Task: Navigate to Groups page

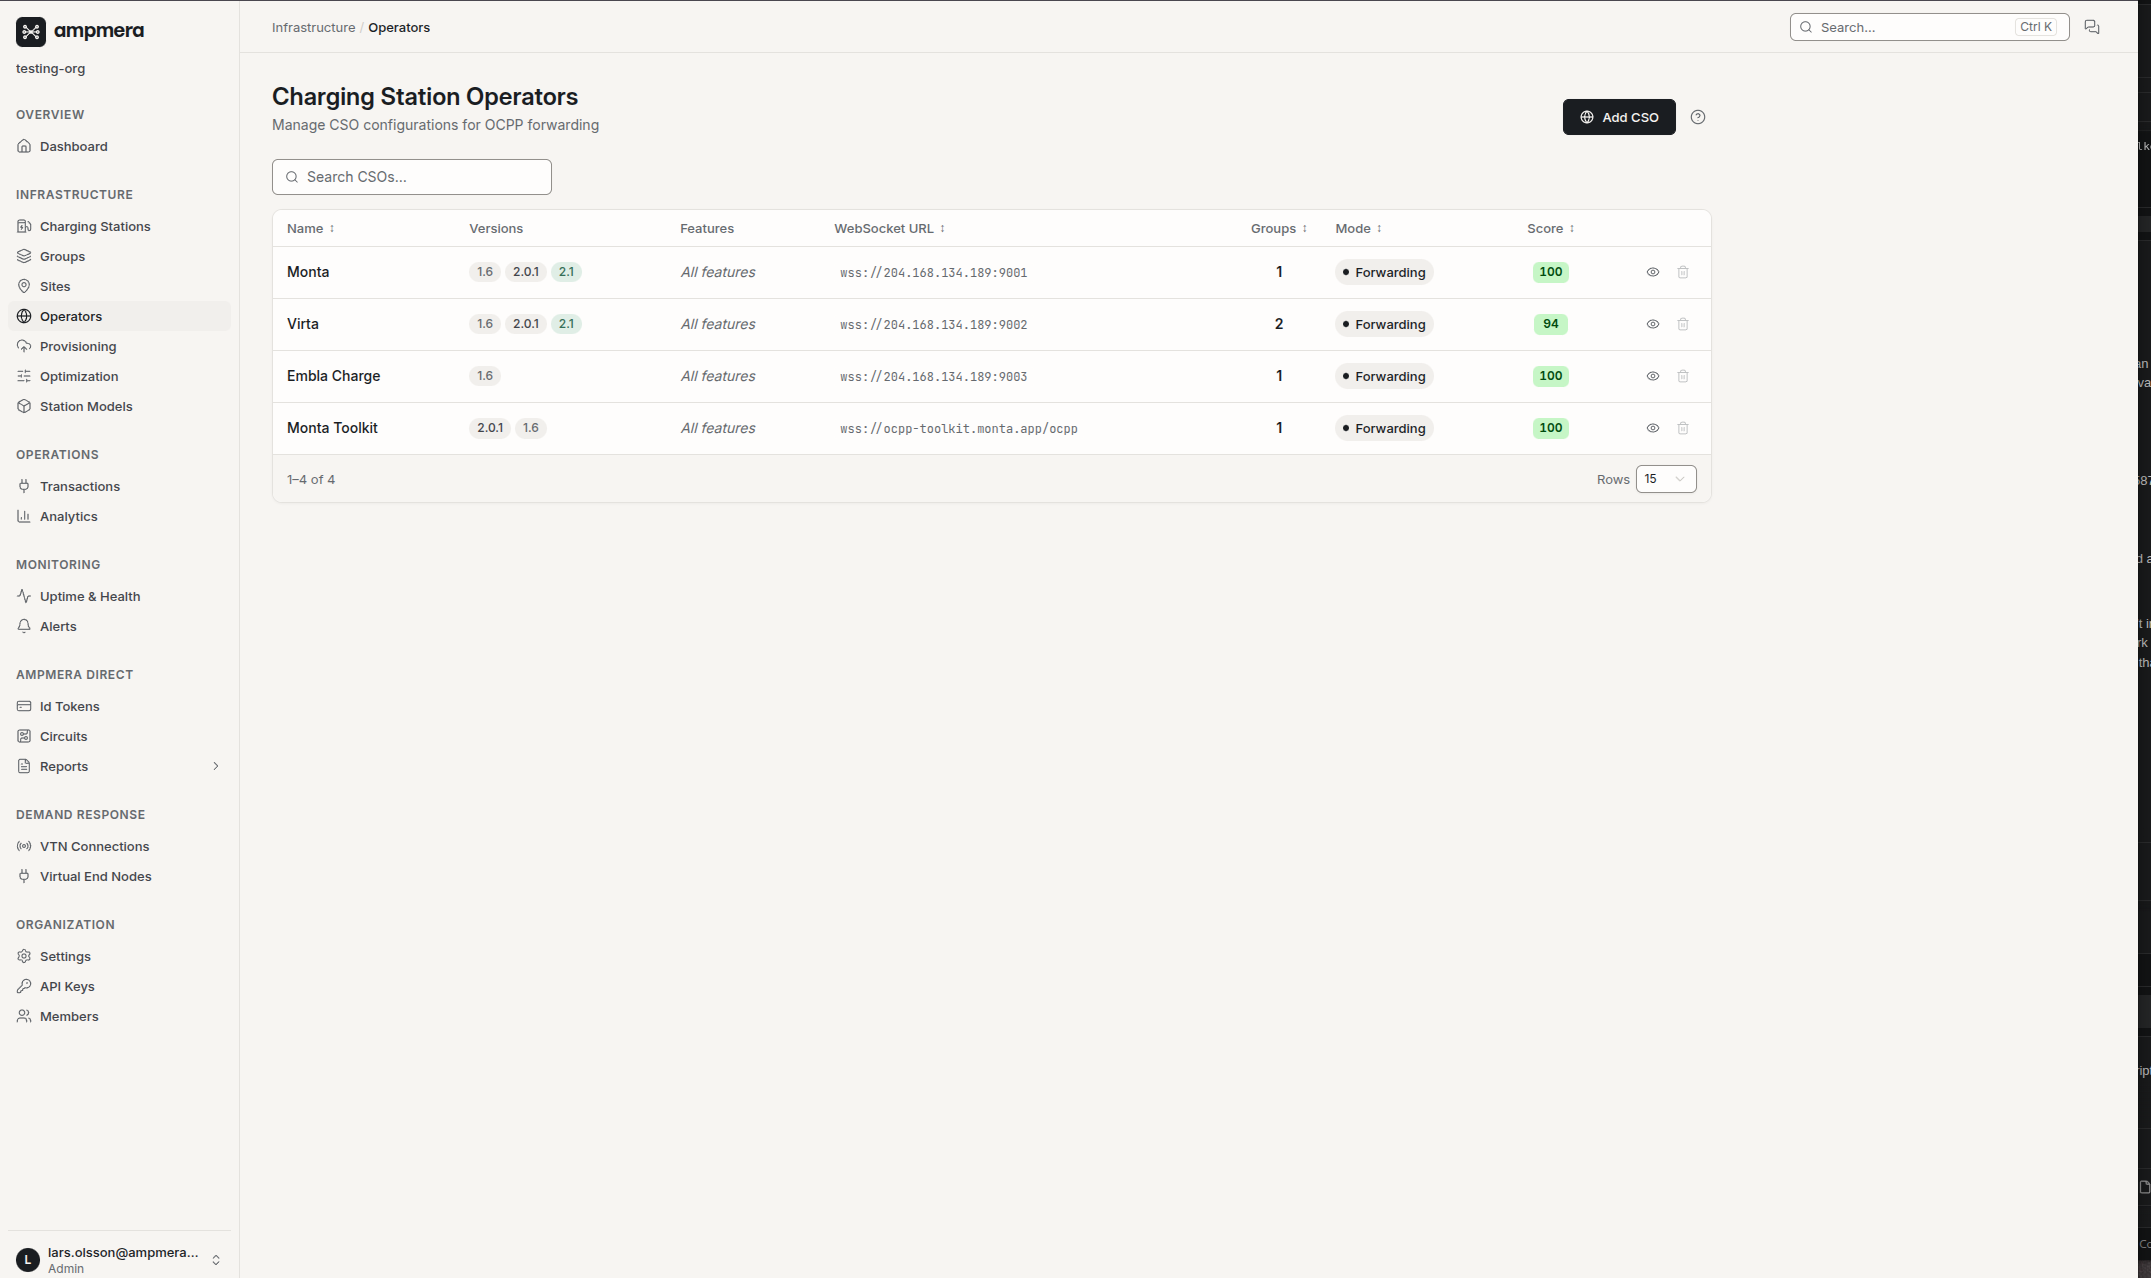Action: [x=119, y=256]
